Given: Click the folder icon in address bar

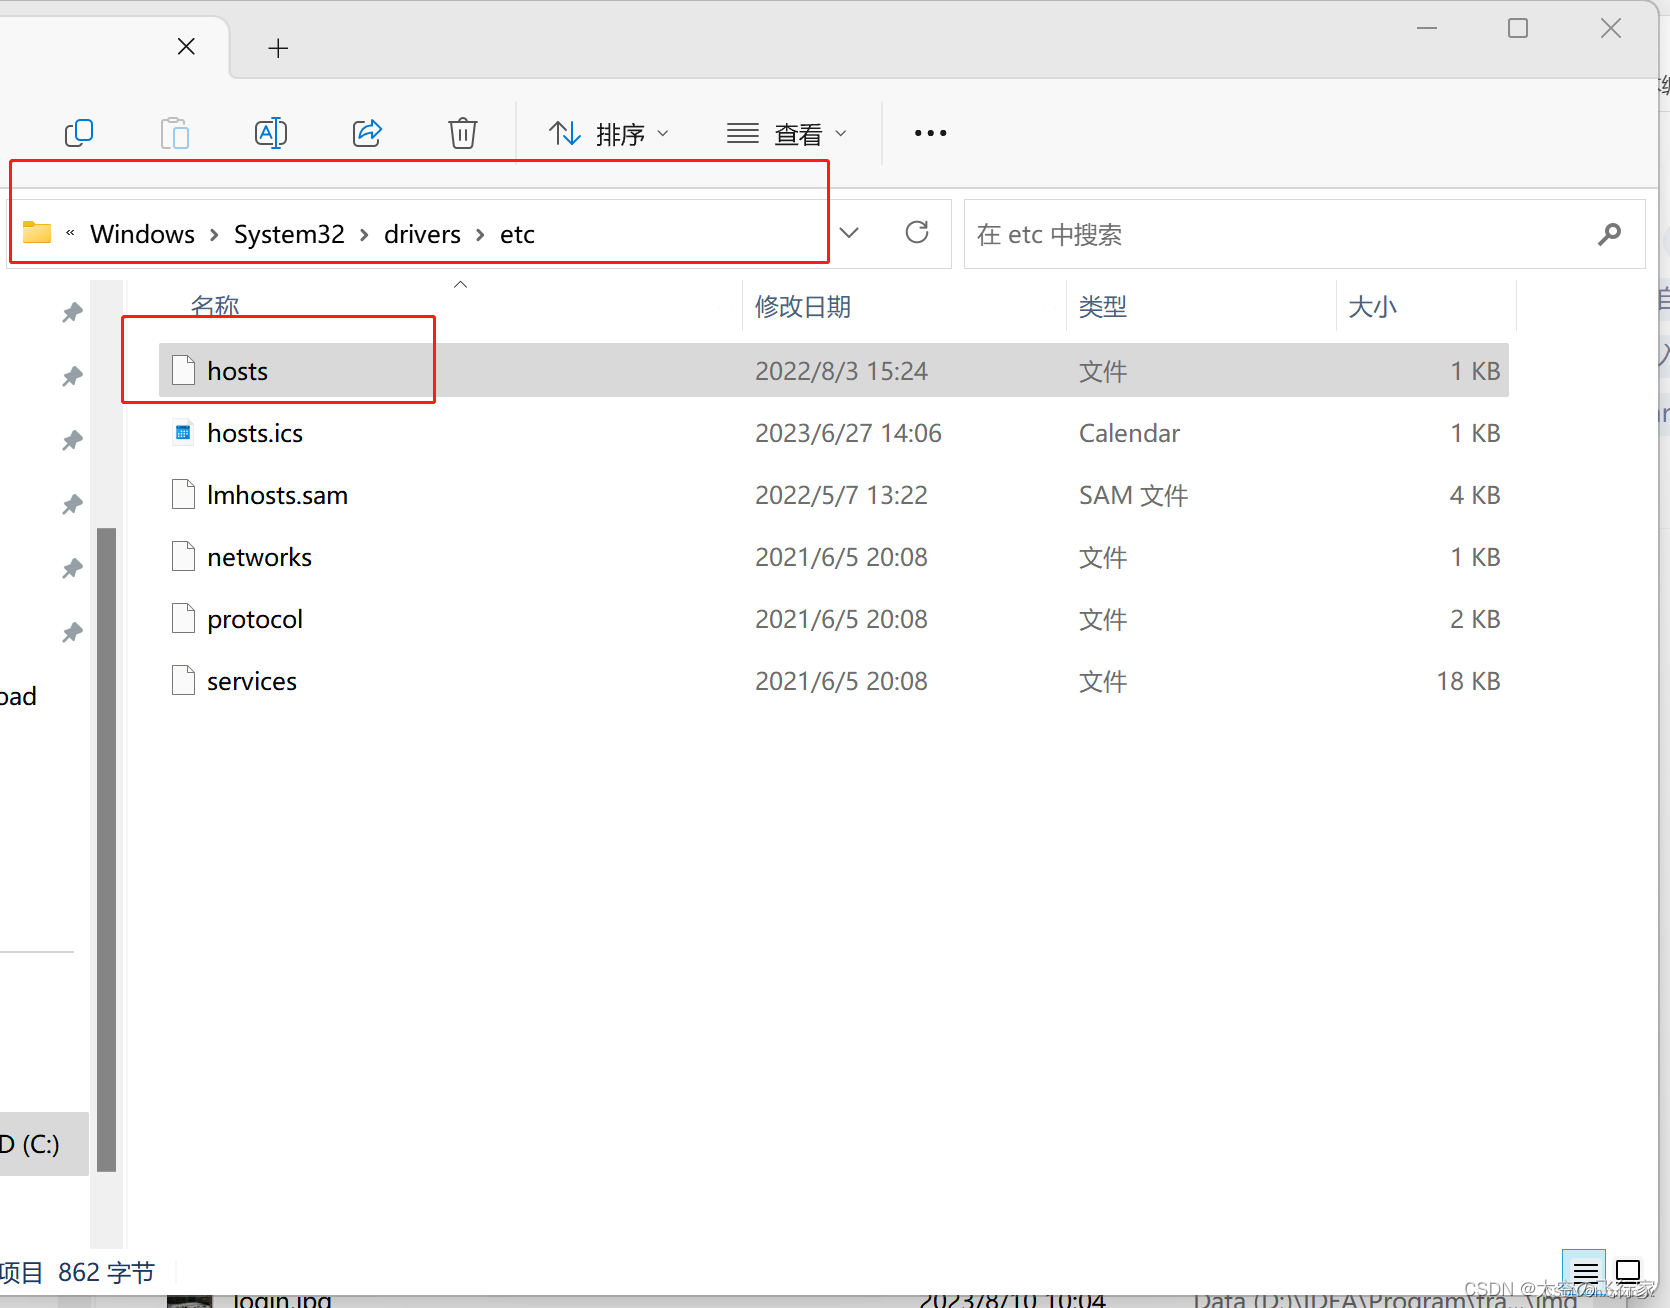Looking at the screenshot, I should [x=37, y=233].
